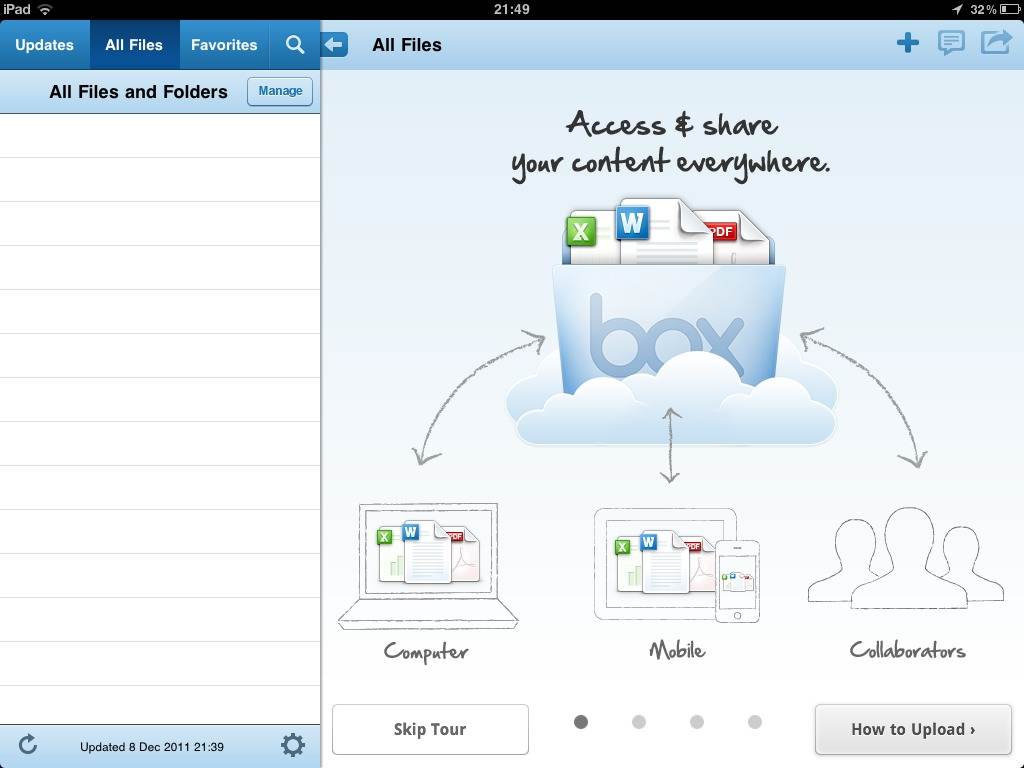Select the All Files tab
This screenshot has height=768, width=1024.
click(134, 45)
